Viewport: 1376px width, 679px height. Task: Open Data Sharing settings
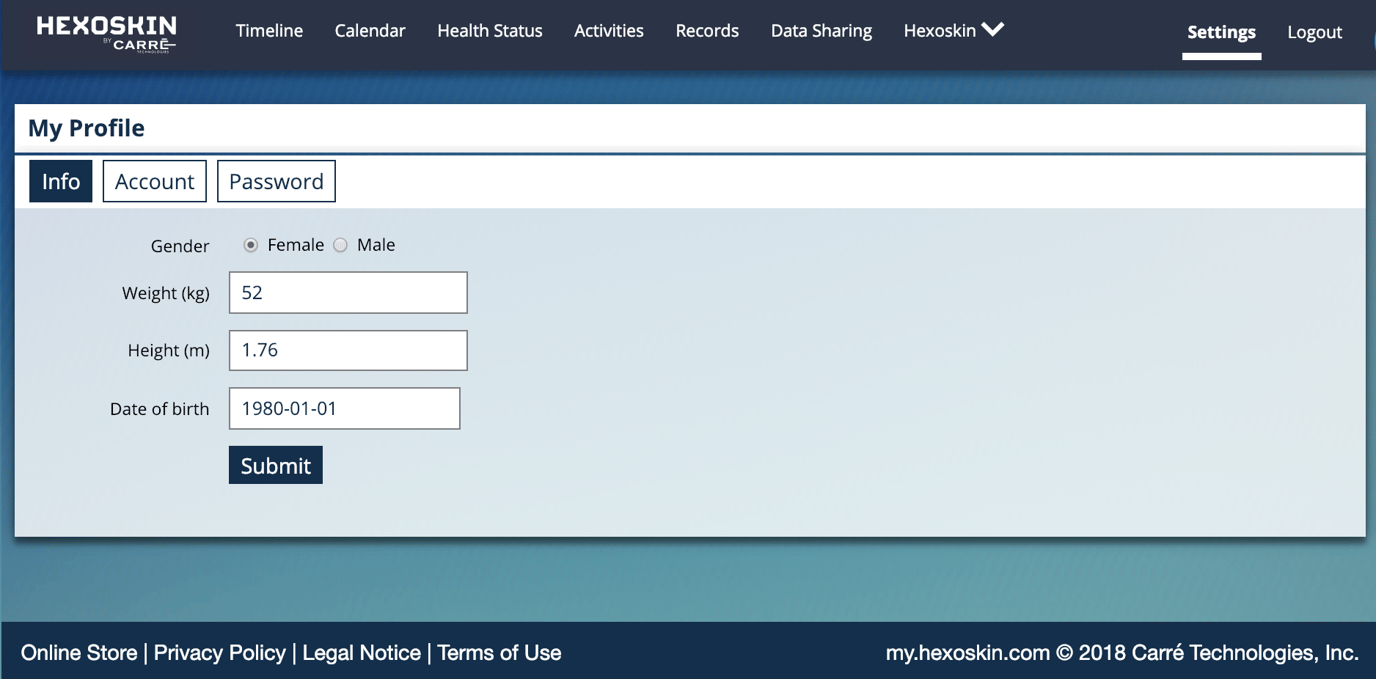(820, 30)
